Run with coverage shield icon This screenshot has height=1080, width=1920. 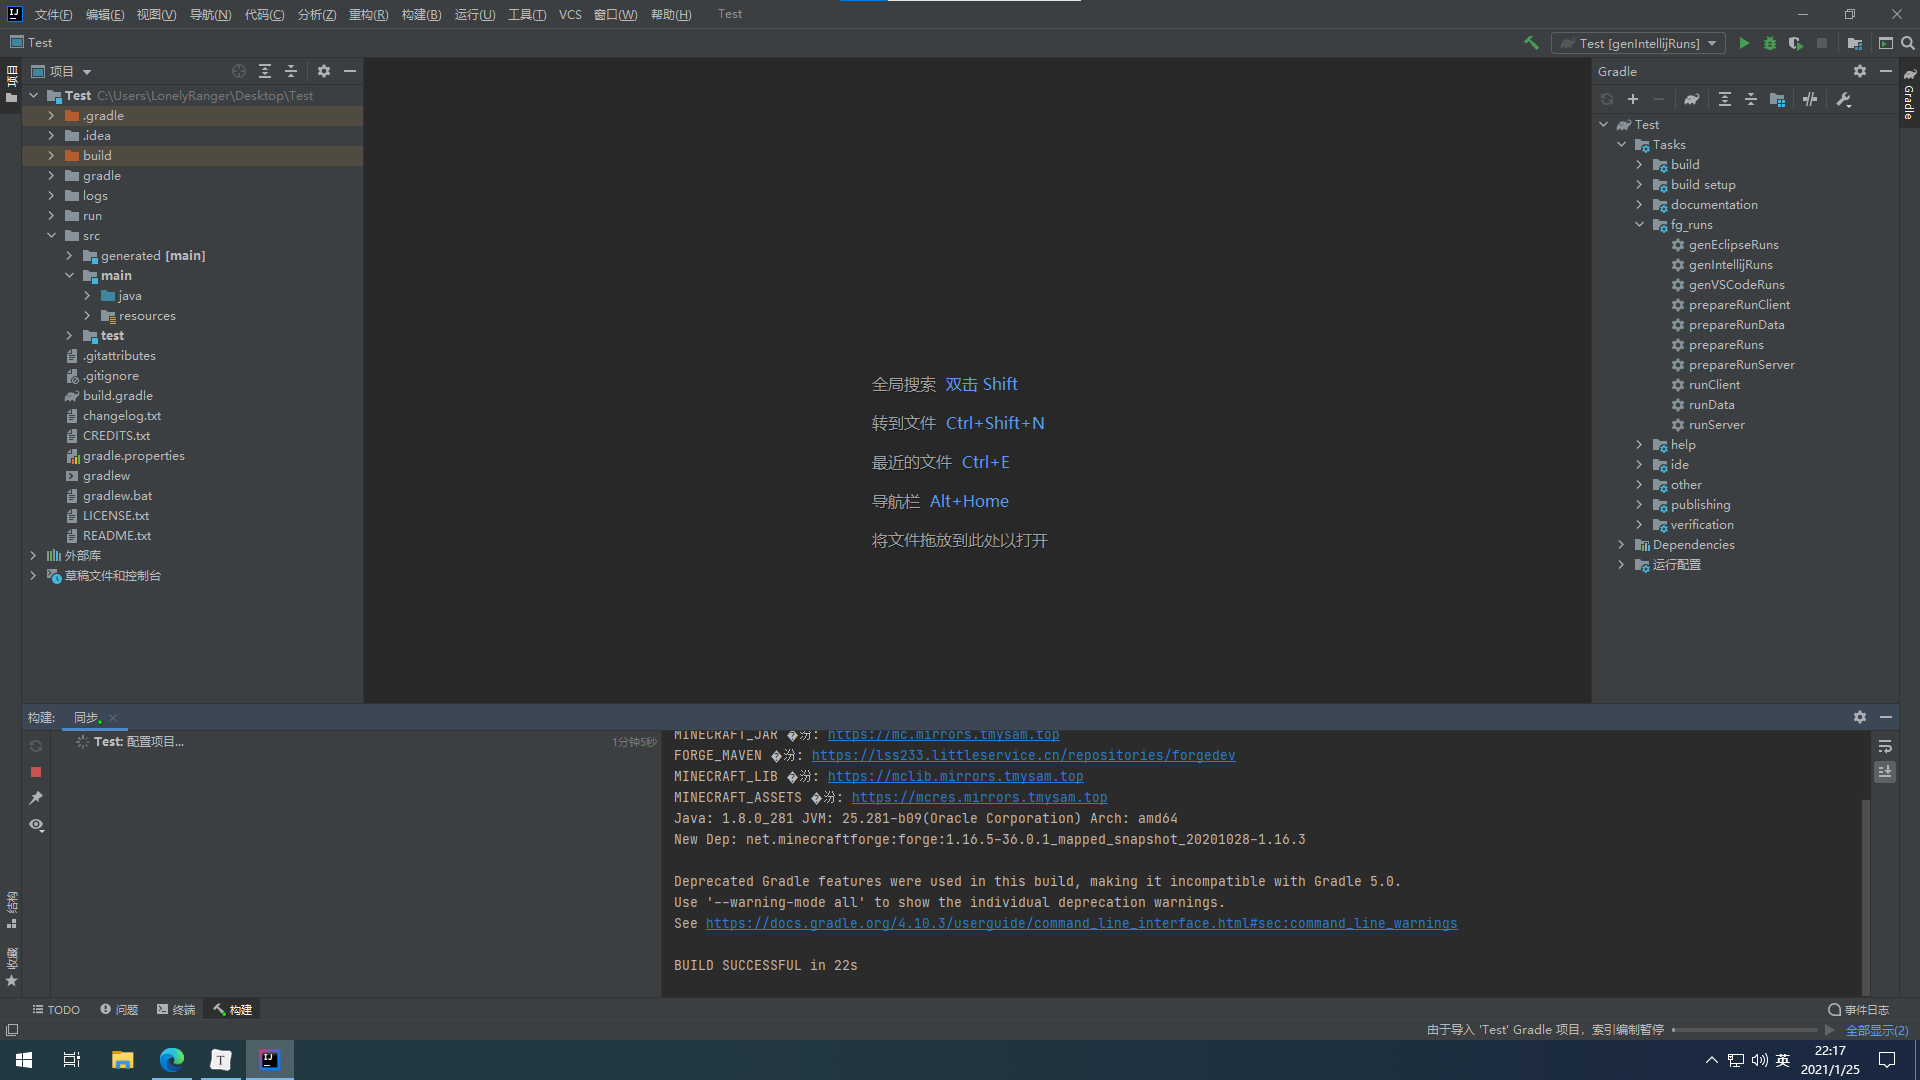(1796, 43)
